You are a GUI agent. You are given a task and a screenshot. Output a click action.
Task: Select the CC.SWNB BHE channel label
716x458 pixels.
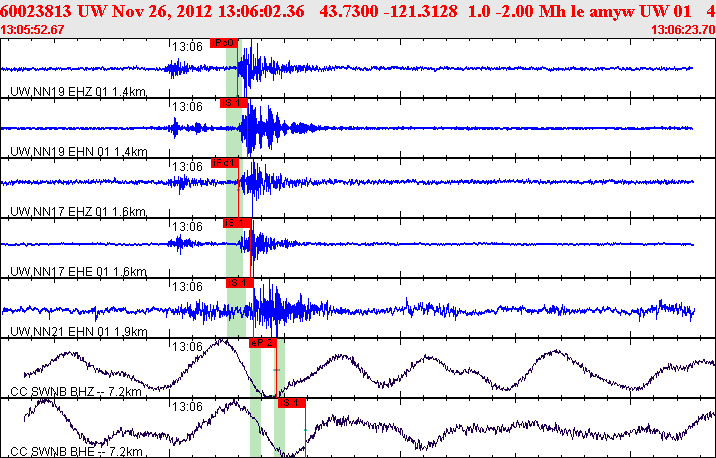coord(72,452)
